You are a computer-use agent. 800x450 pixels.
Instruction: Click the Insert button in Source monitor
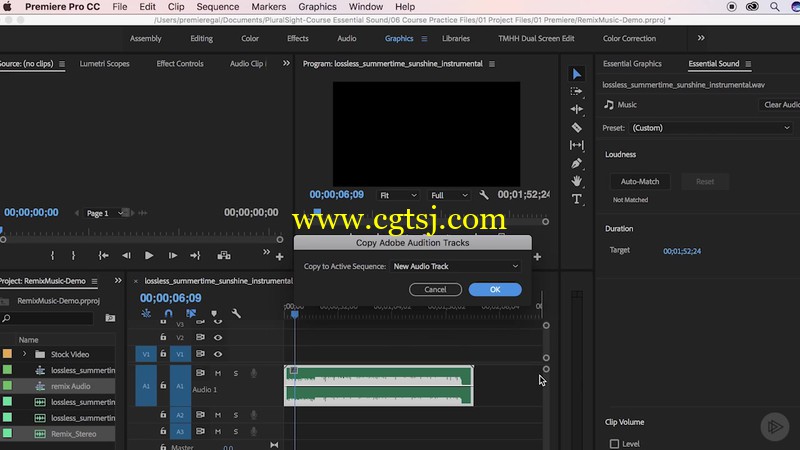click(224, 256)
